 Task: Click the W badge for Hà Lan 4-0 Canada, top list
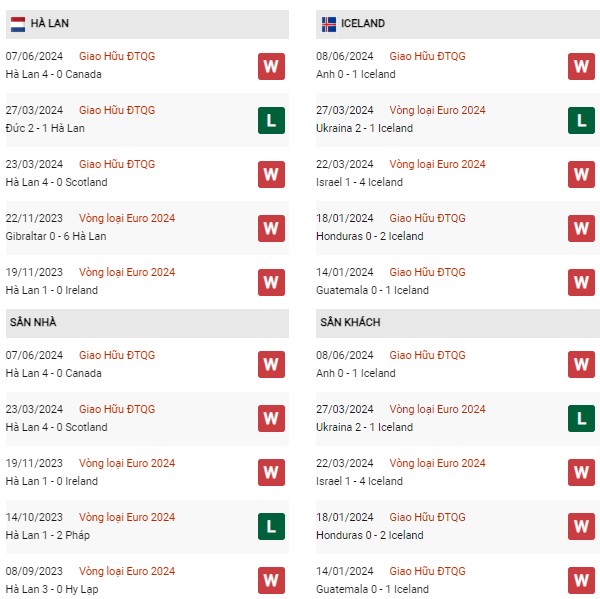click(x=271, y=67)
